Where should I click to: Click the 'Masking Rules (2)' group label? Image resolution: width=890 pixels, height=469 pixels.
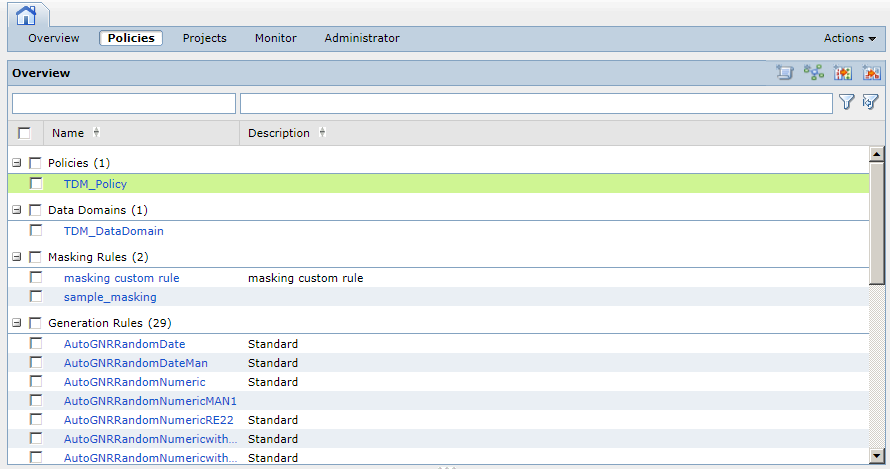coord(98,257)
